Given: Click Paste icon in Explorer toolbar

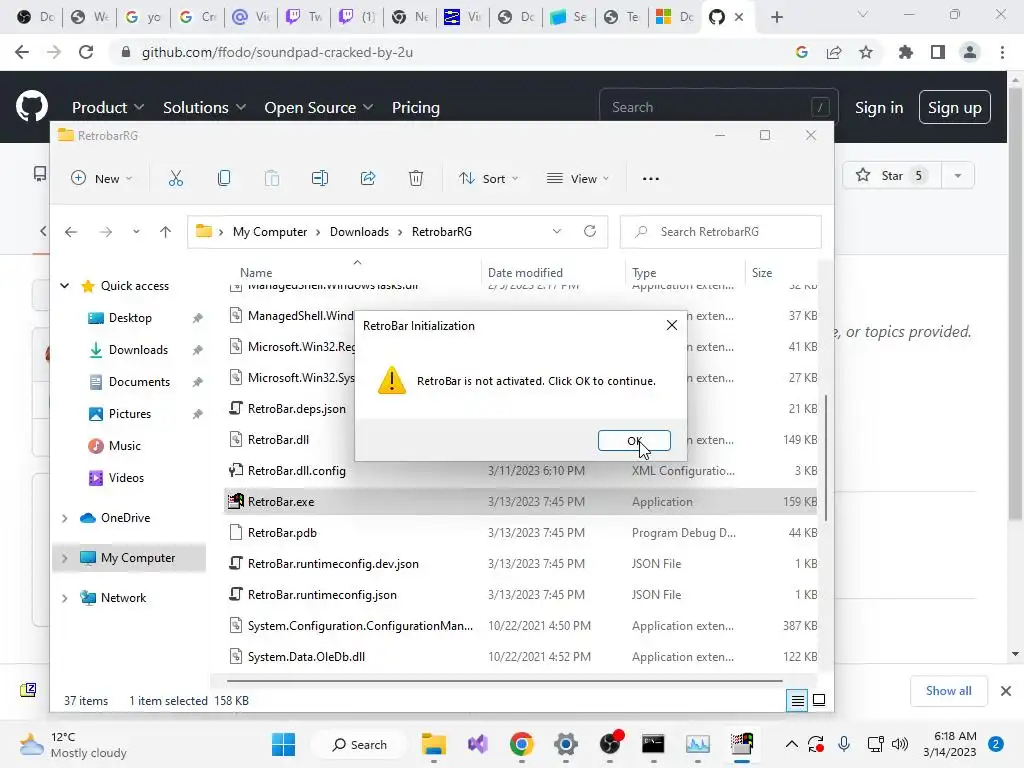Looking at the screenshot, I should [272, 178].
